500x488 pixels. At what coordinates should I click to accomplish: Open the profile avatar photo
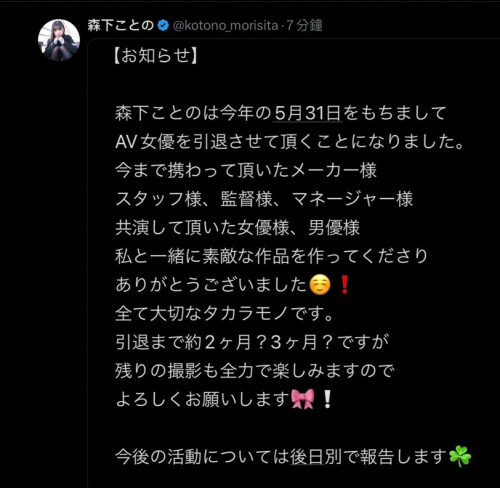click(59, 40)
